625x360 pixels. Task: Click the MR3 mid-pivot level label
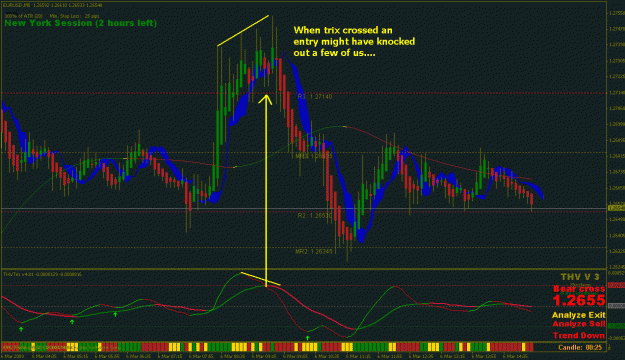[314, 156]
